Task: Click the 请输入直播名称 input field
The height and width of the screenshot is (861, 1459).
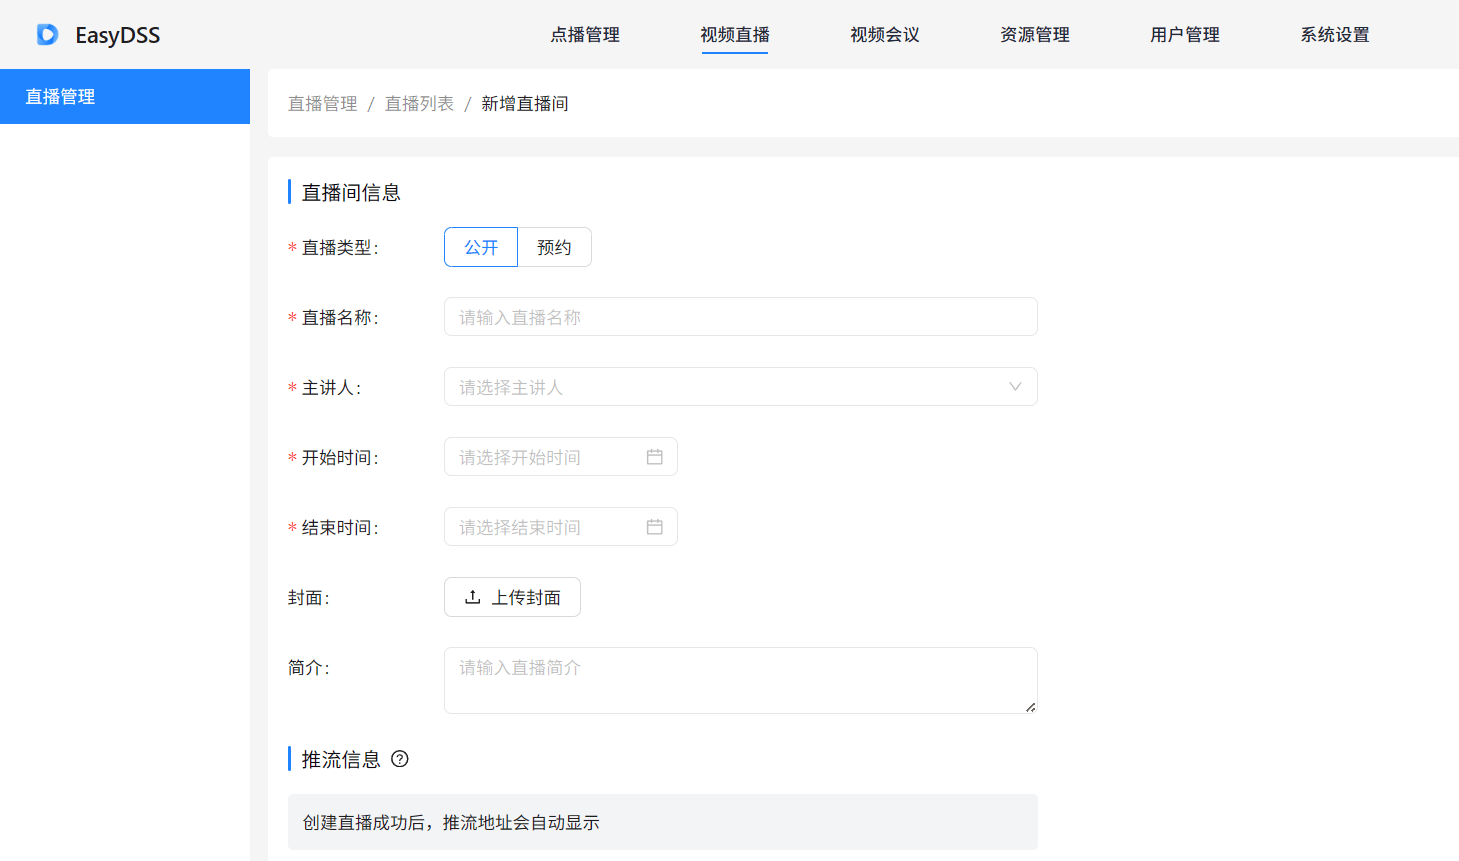Action: point(740,316)
